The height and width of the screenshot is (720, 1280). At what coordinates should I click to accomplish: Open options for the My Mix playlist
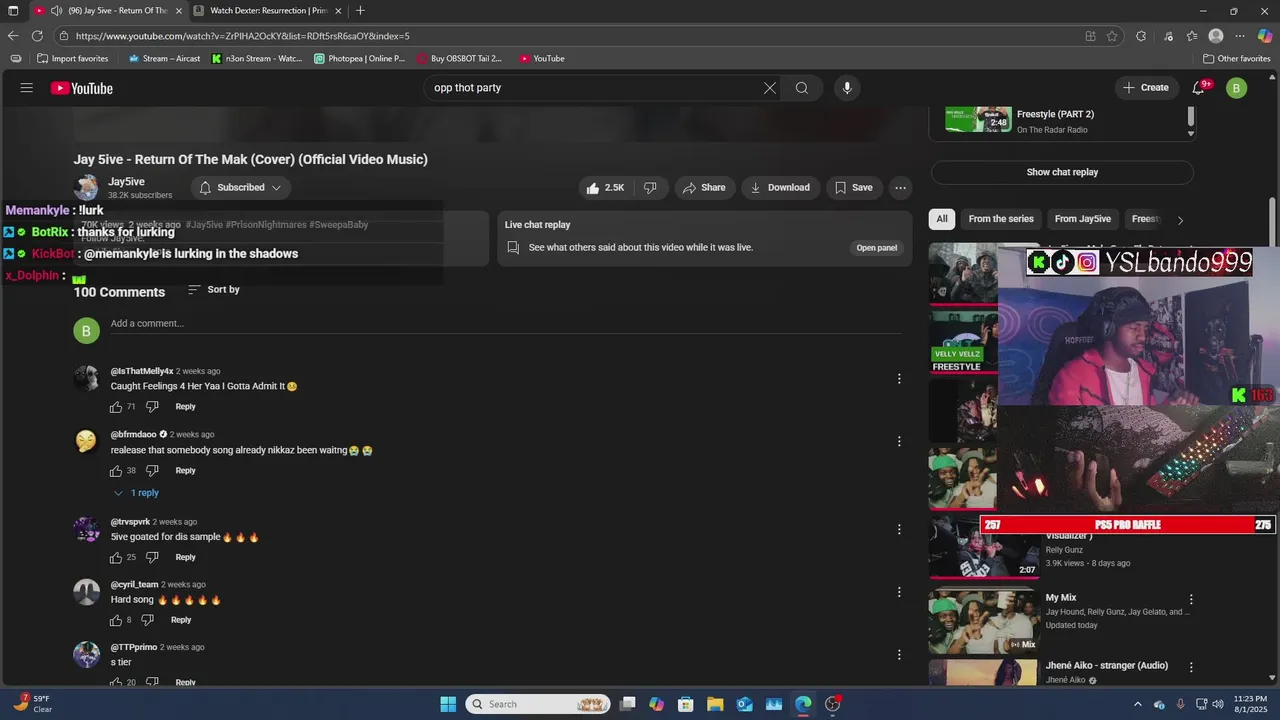(x=1191, y=600)
